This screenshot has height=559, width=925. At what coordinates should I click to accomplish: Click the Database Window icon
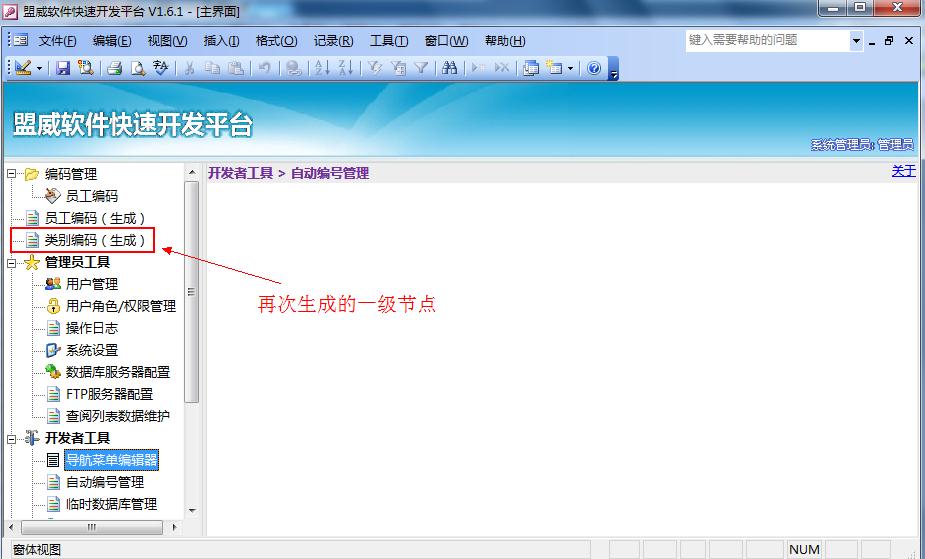click(x=530, y=68)
